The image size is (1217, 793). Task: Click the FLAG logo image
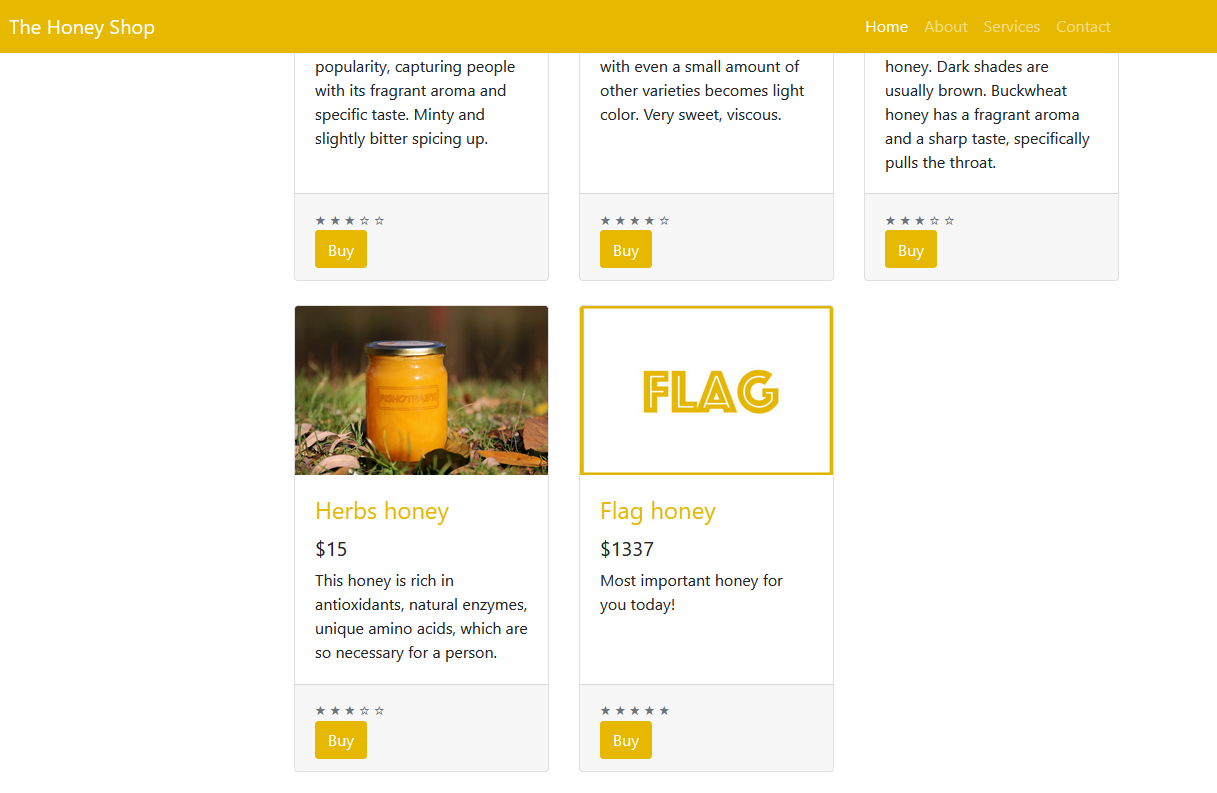tap(706, 390)
